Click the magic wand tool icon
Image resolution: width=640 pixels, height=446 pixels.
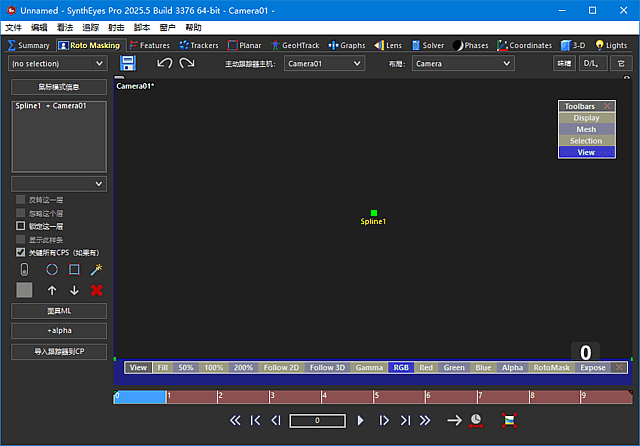[x=96, y=270]
